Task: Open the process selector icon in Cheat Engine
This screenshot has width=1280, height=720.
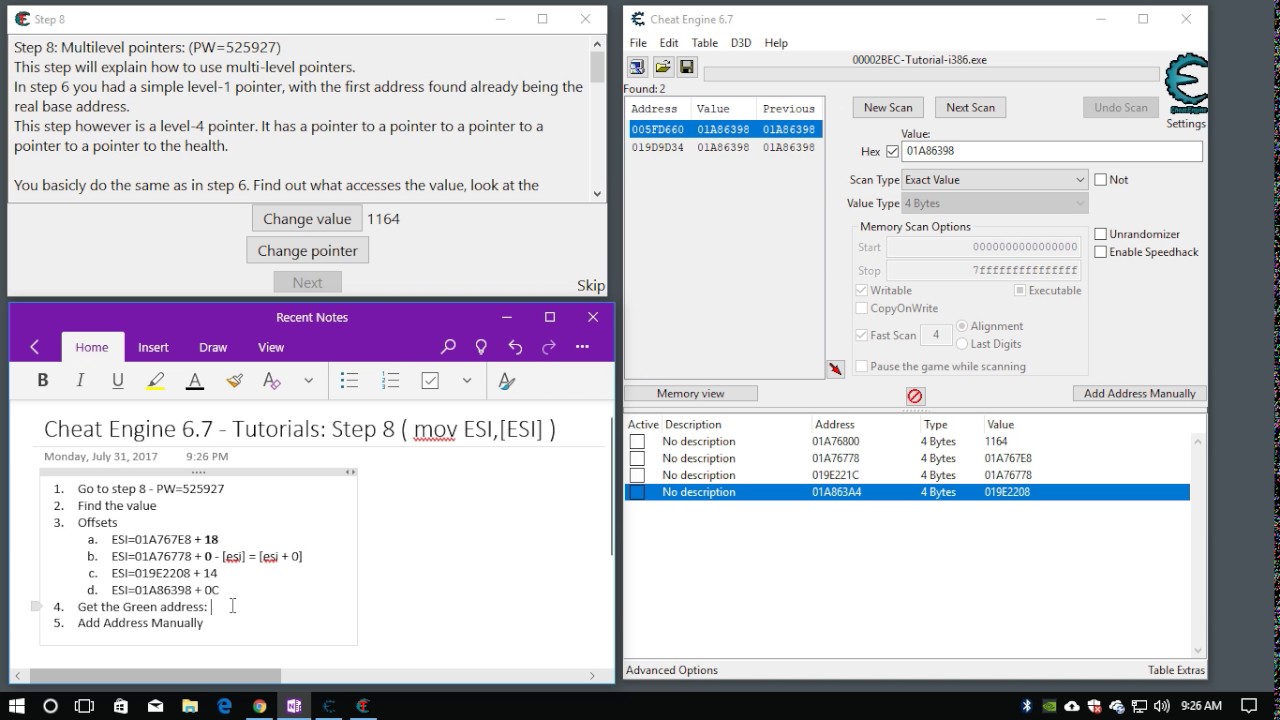Action: [x=637, y=67]
